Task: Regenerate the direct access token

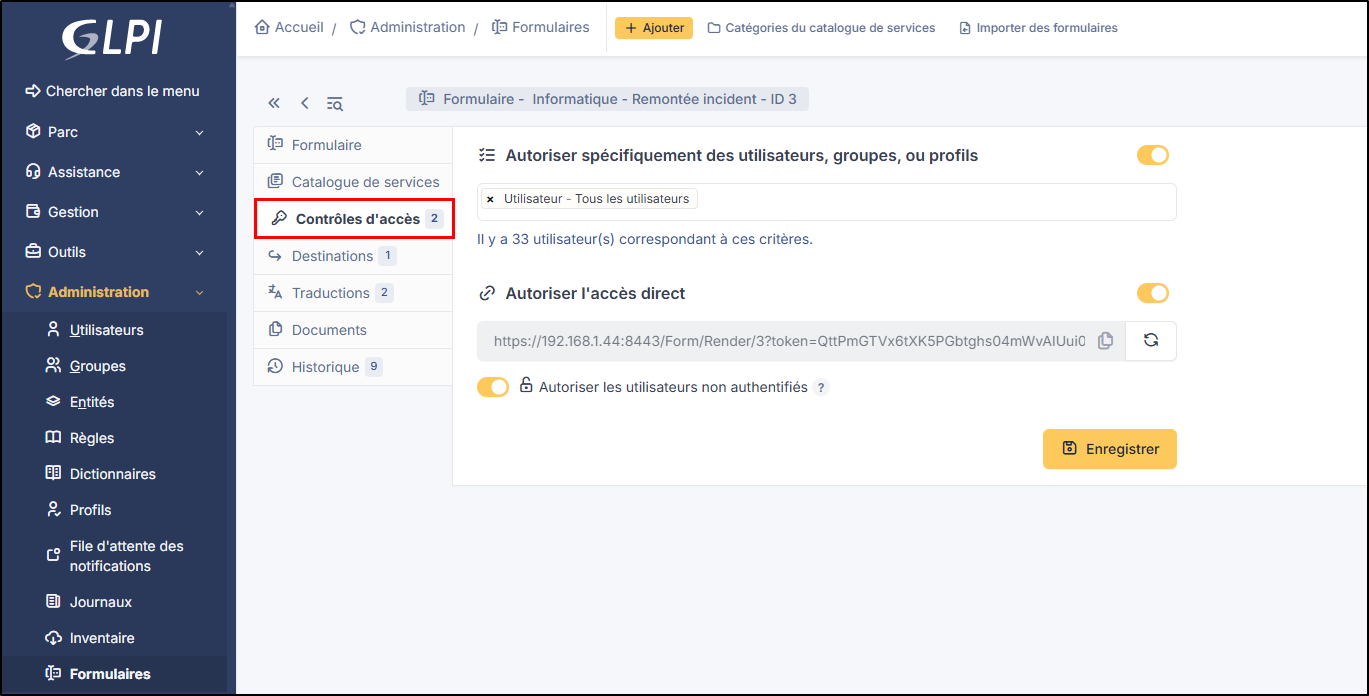Action: pos(1151,340)
